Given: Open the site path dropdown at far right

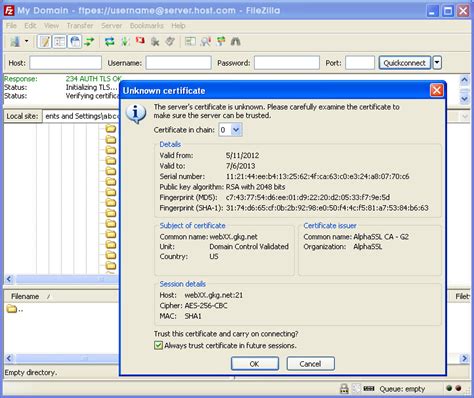Looking at the screenshot, I should coord(465,116).
